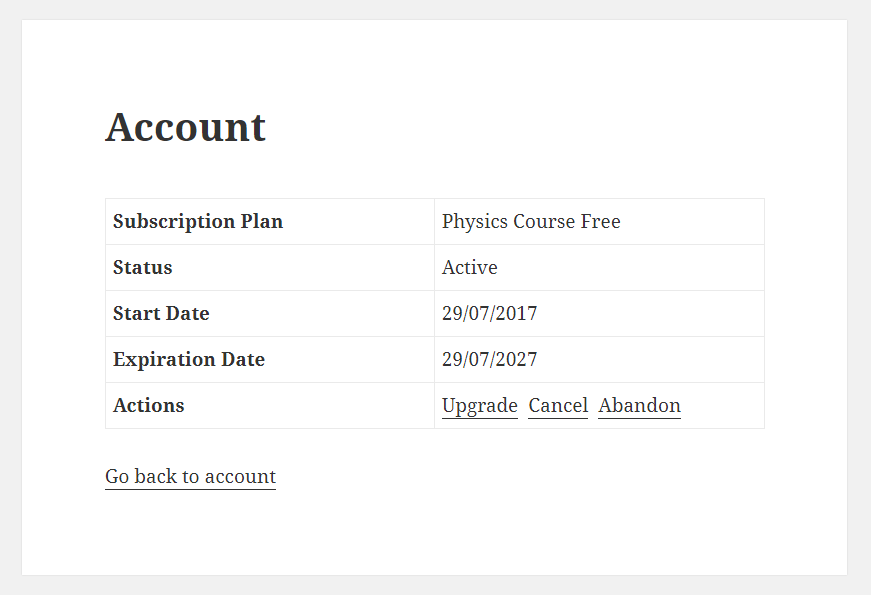871x595 pixels.
Task: Select the Abandon action link
Action: 639,406
